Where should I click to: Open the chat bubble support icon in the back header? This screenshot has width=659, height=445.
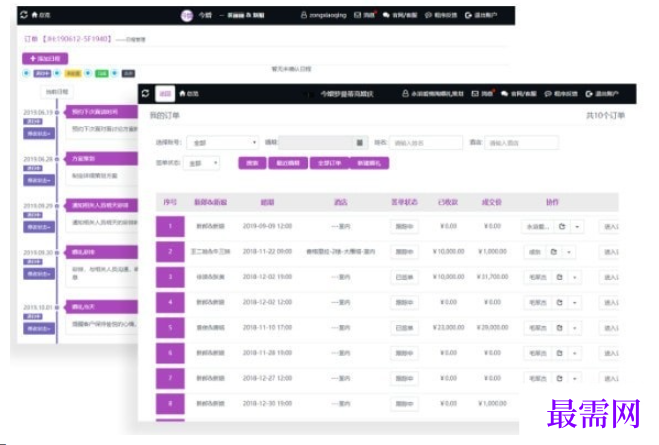point(386,15)
